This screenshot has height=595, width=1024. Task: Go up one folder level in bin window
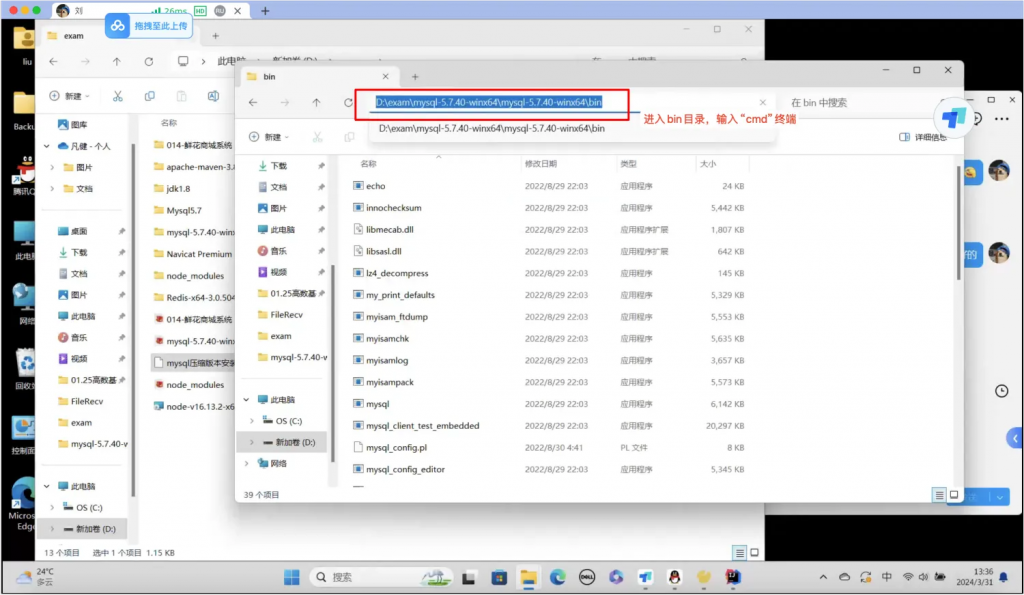pyautogui.click(x=316, y=102)
